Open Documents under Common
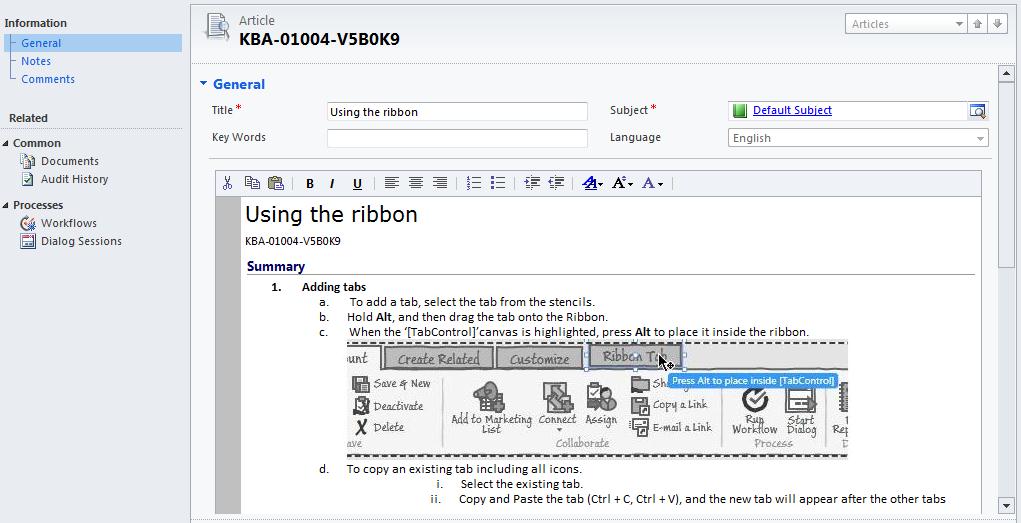Screen dimensions: 1021x523 [70, 161]
